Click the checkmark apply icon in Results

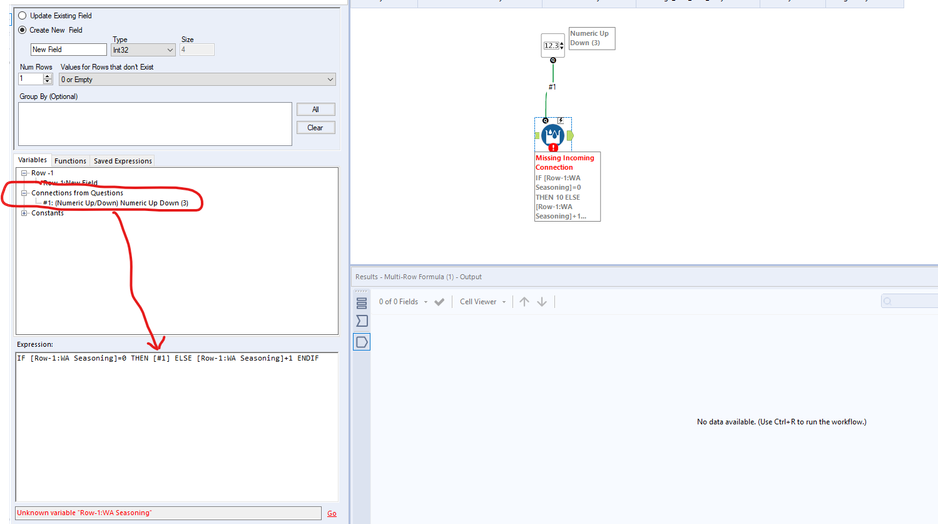pos(439,302)
